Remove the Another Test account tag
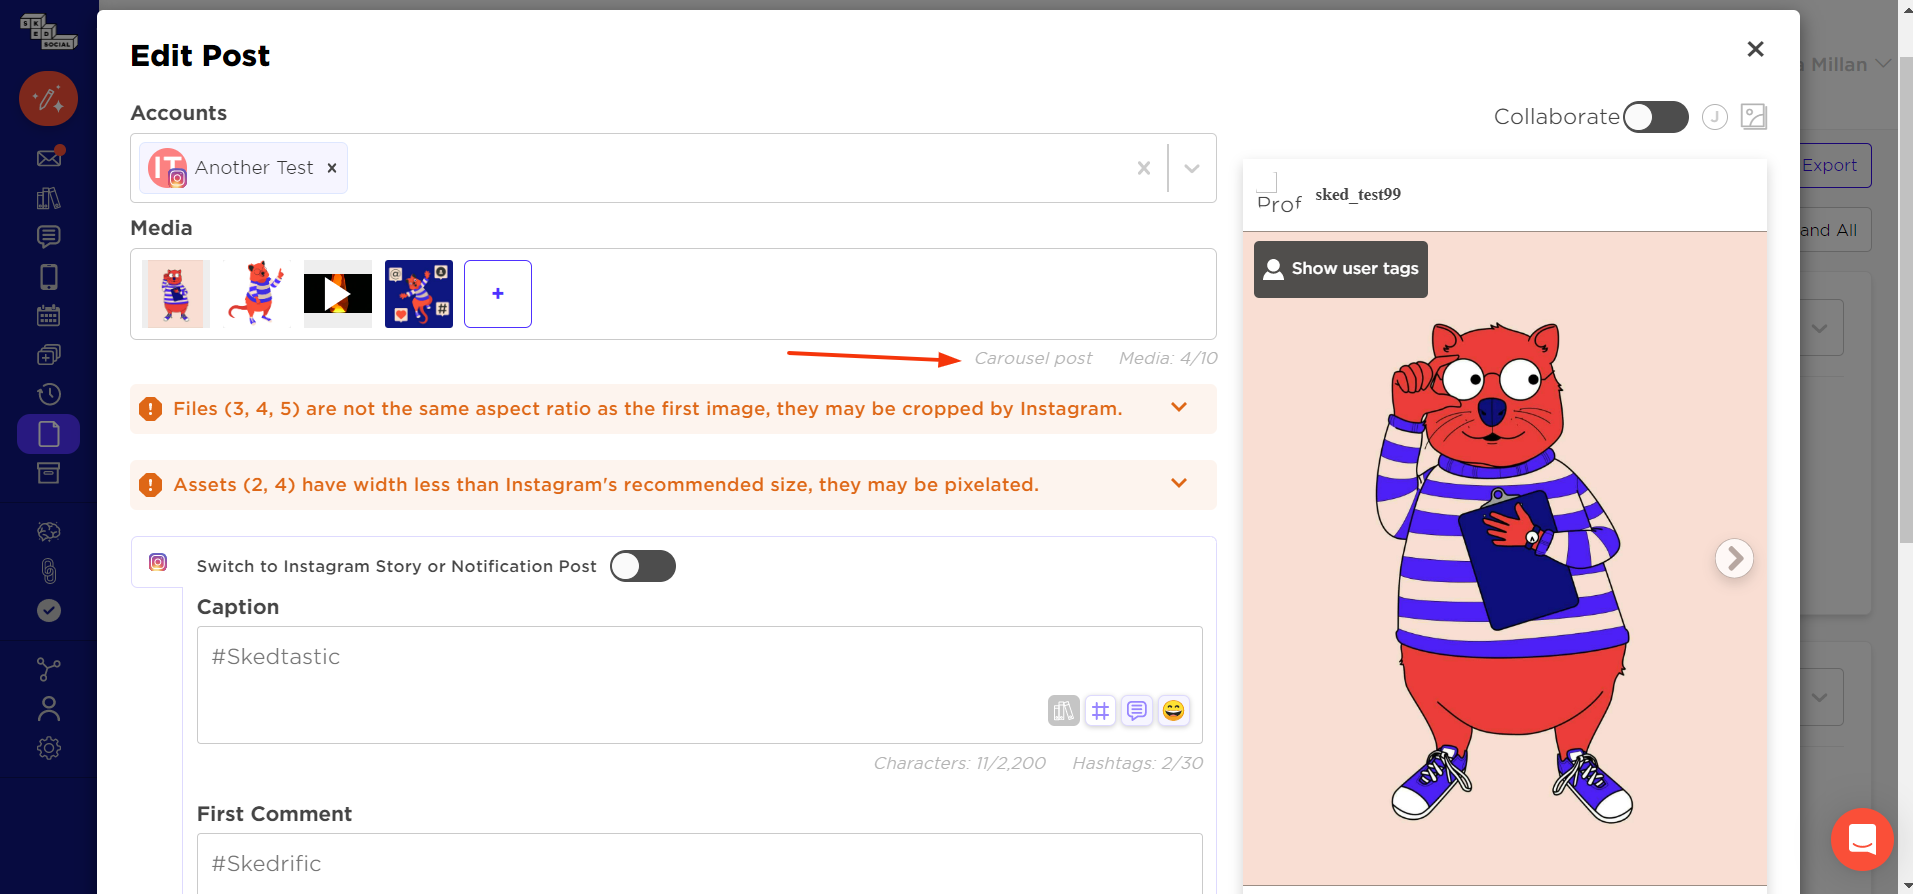Image resolution: width=1913 pixels, height=894 pixels. (x=332, y=168)
